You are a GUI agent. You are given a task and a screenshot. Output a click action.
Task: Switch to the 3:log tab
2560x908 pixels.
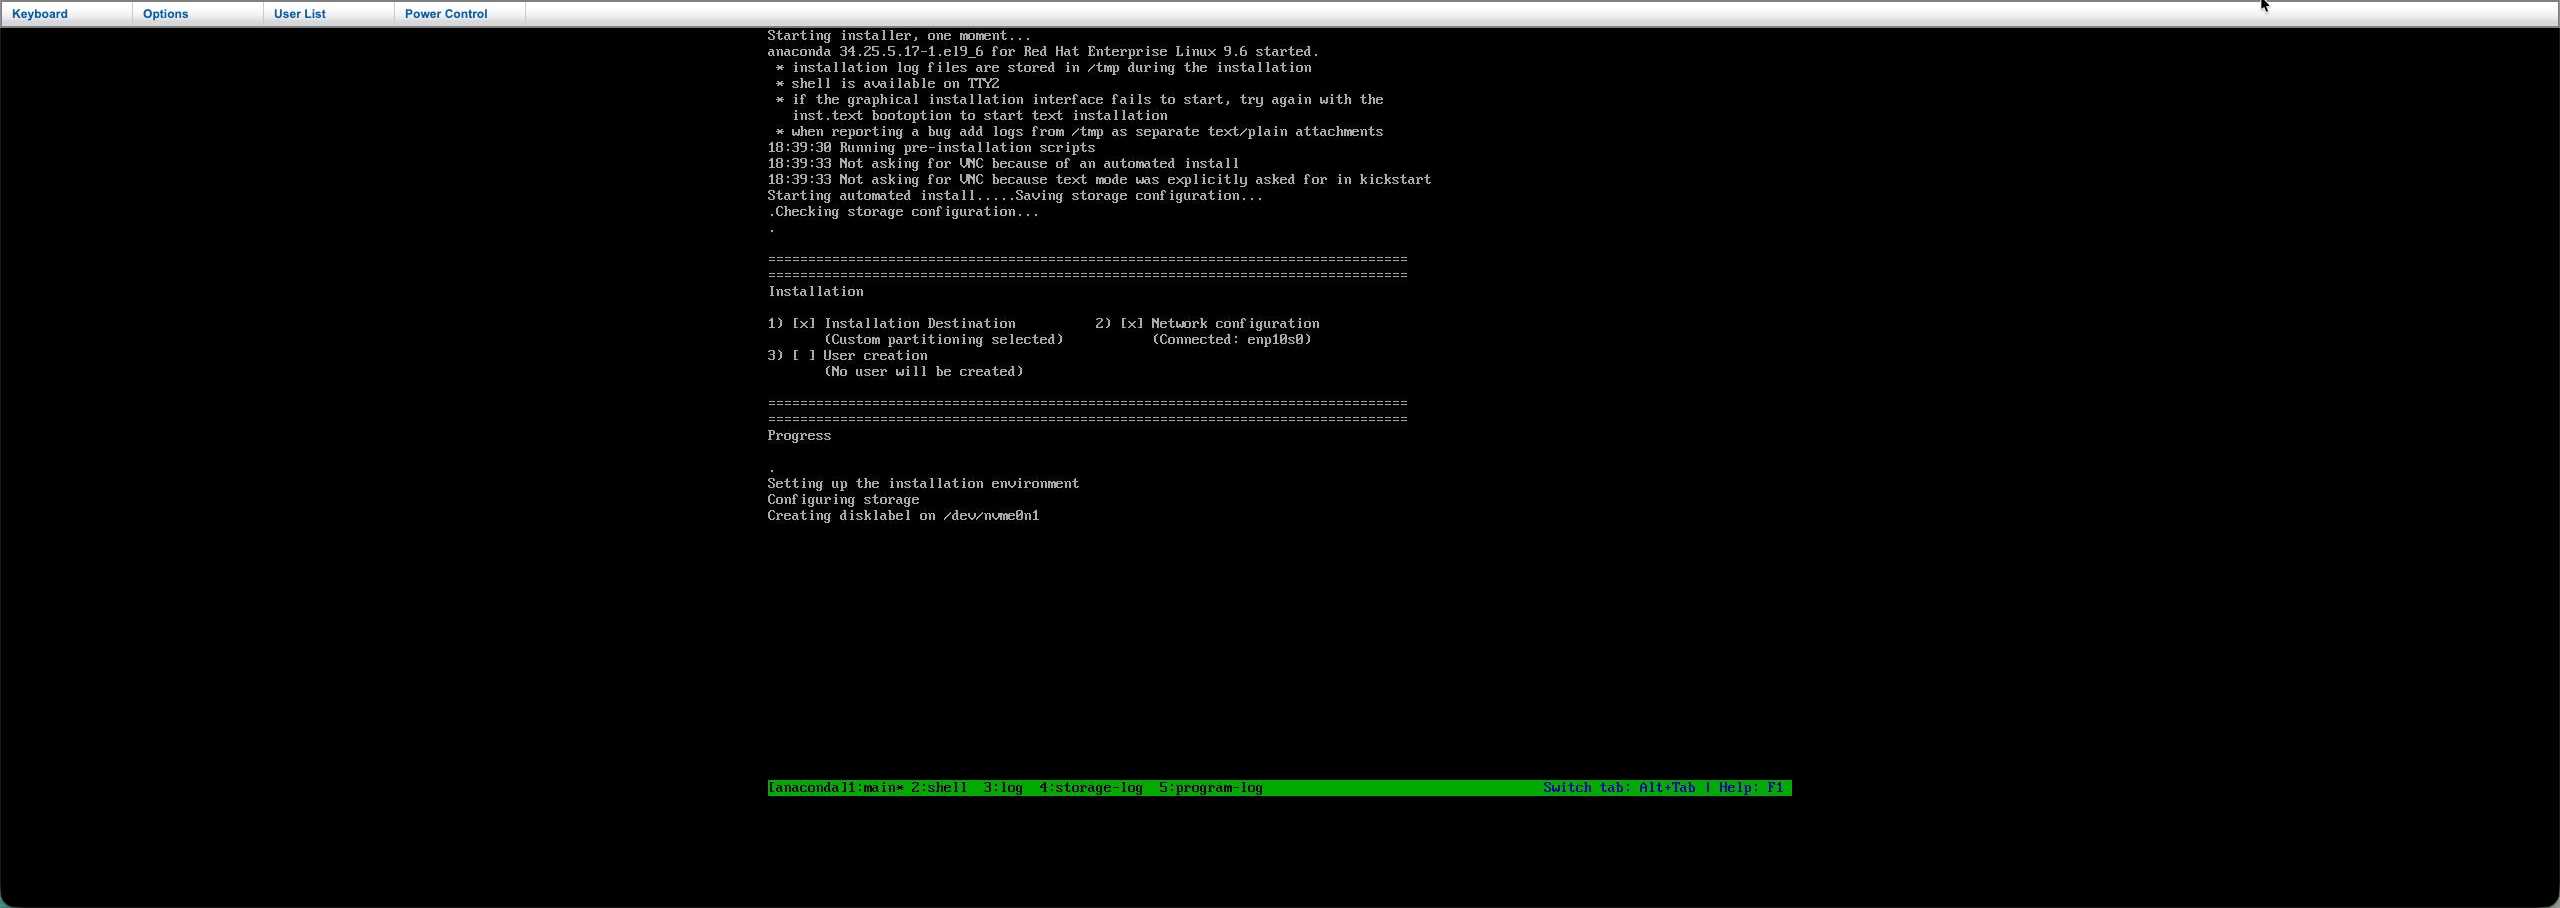pos(1003,788)
